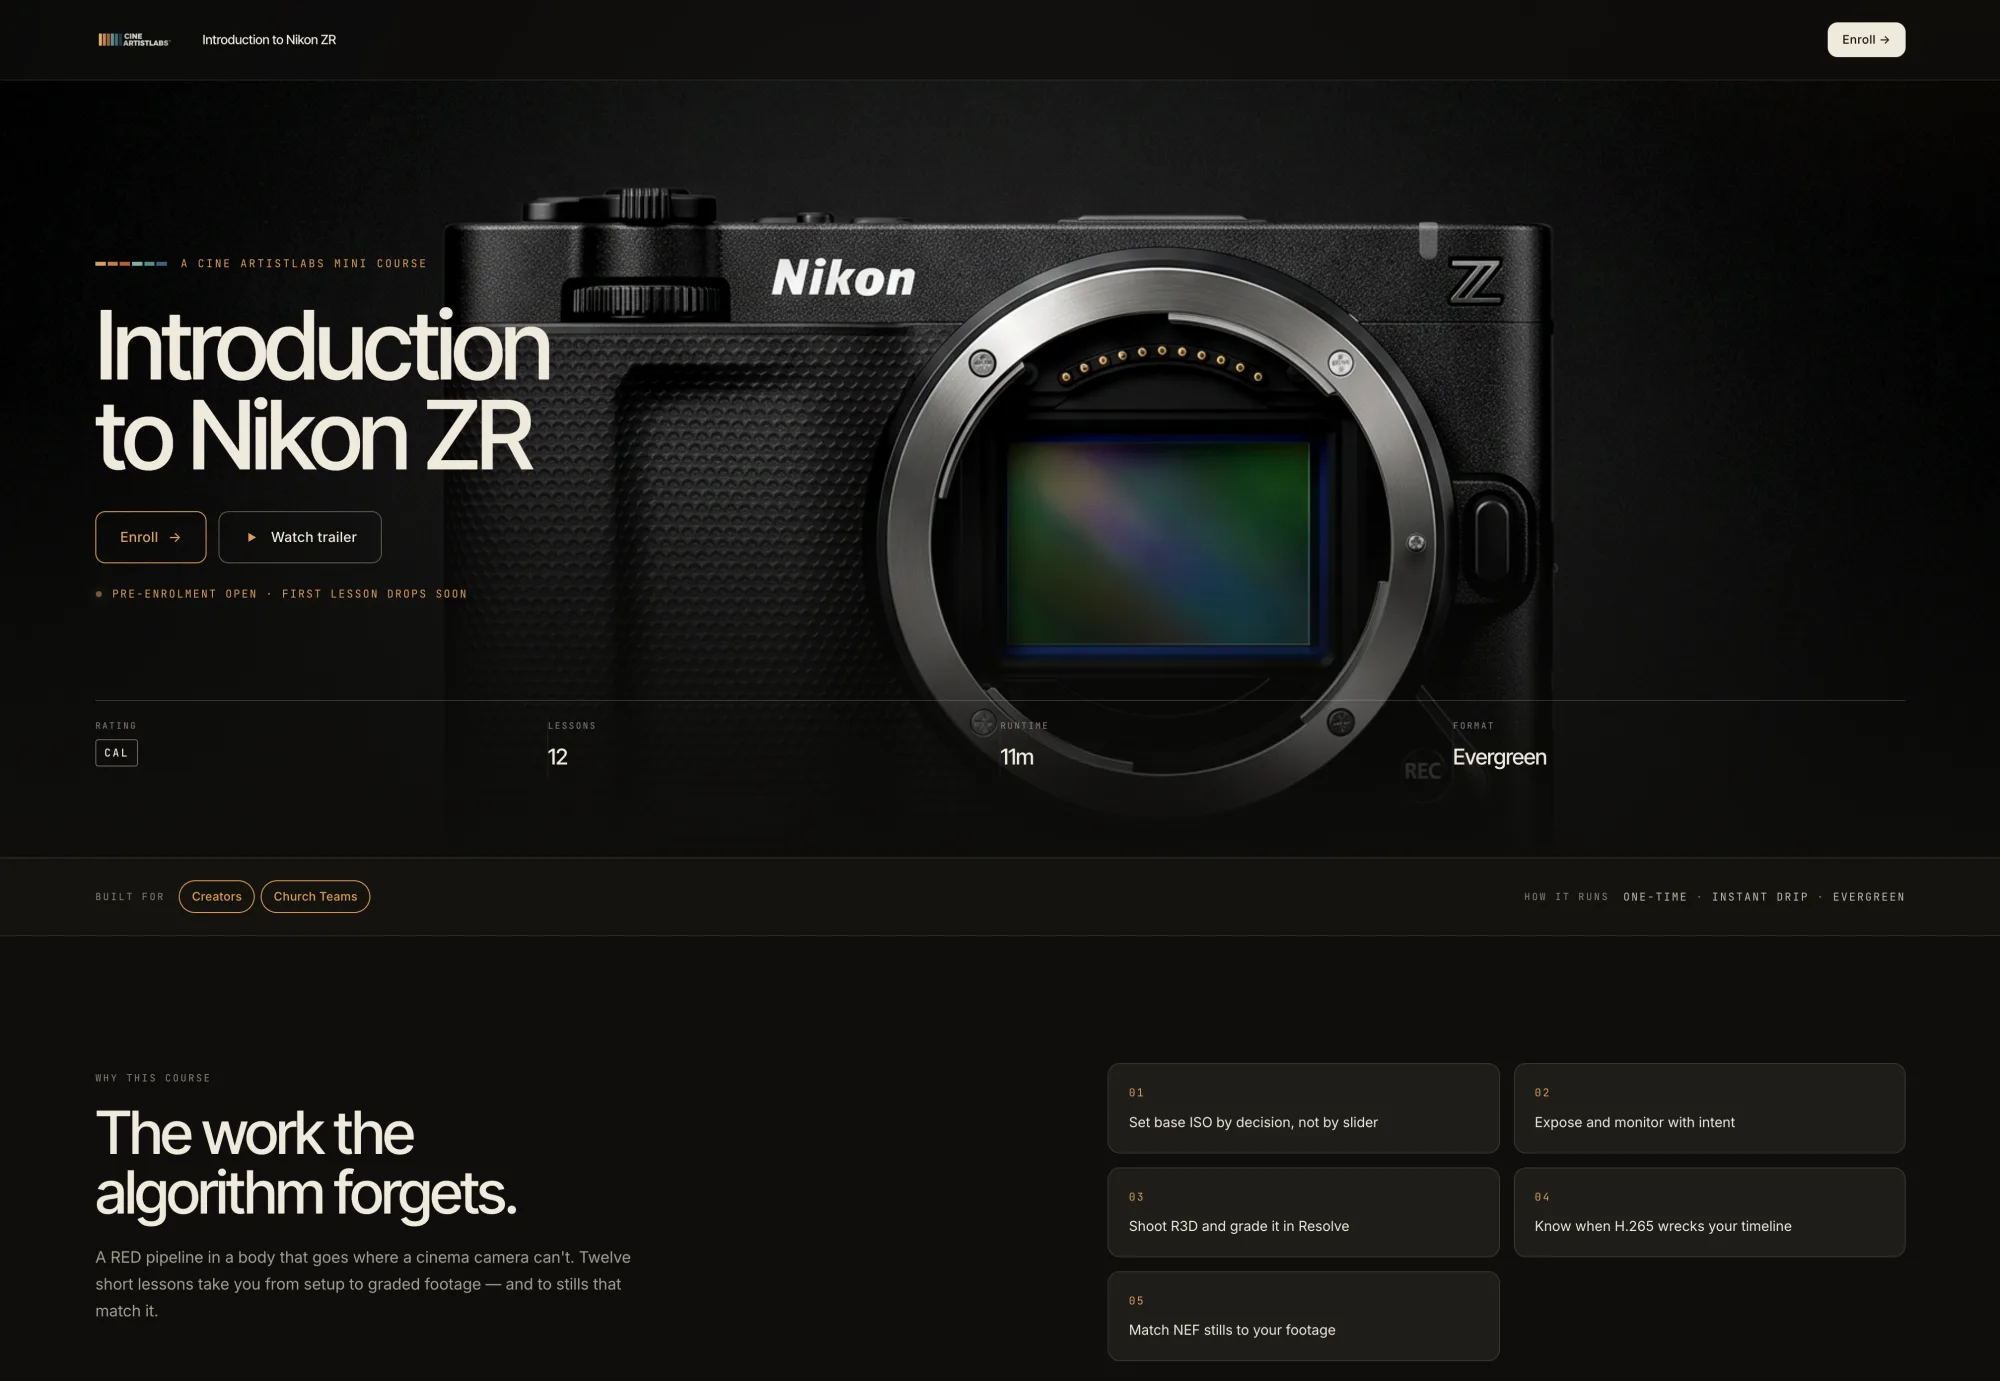Click 'The work the algorithm forgets.' heading
The width and height of the screenshot is (2000, 1381).
tap(306, 1163)
